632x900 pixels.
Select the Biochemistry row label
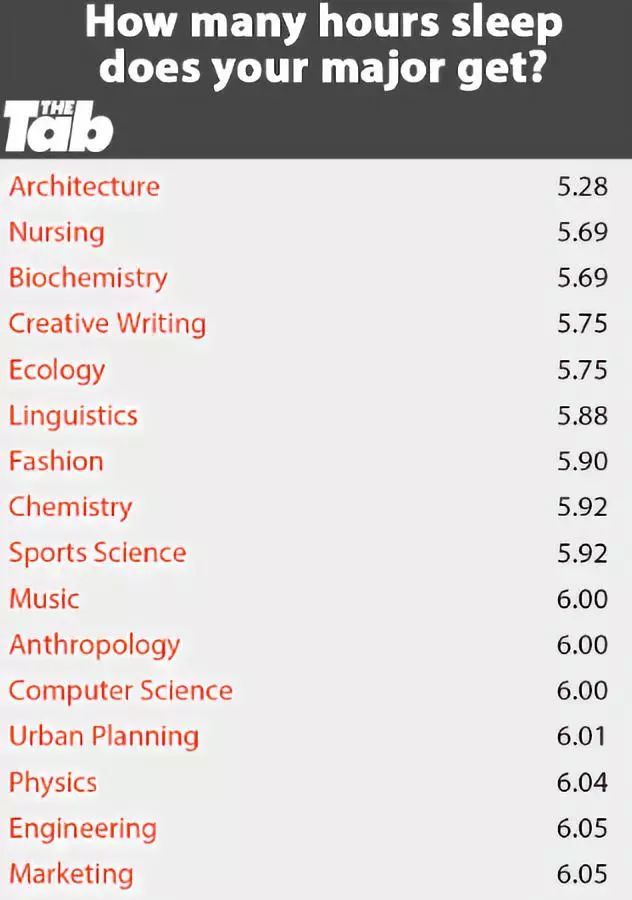point(88,278)
